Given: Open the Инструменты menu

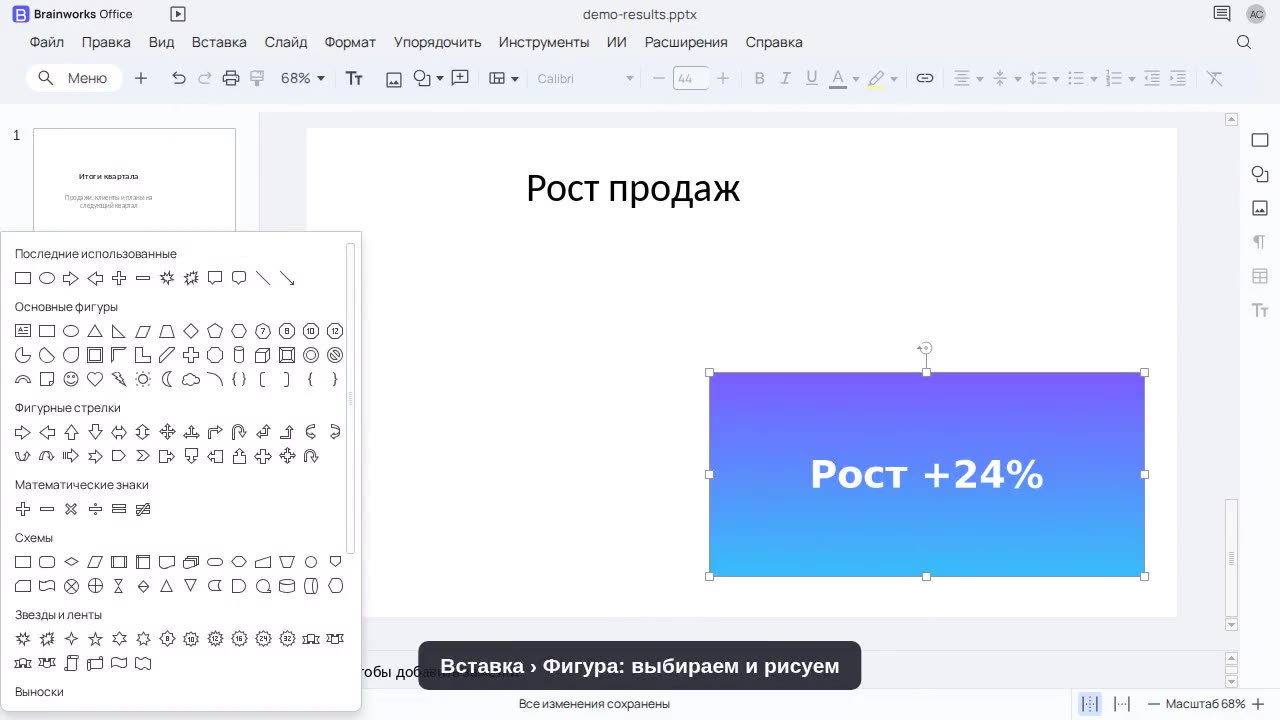Looking at the screenshot, I should 544,42.
